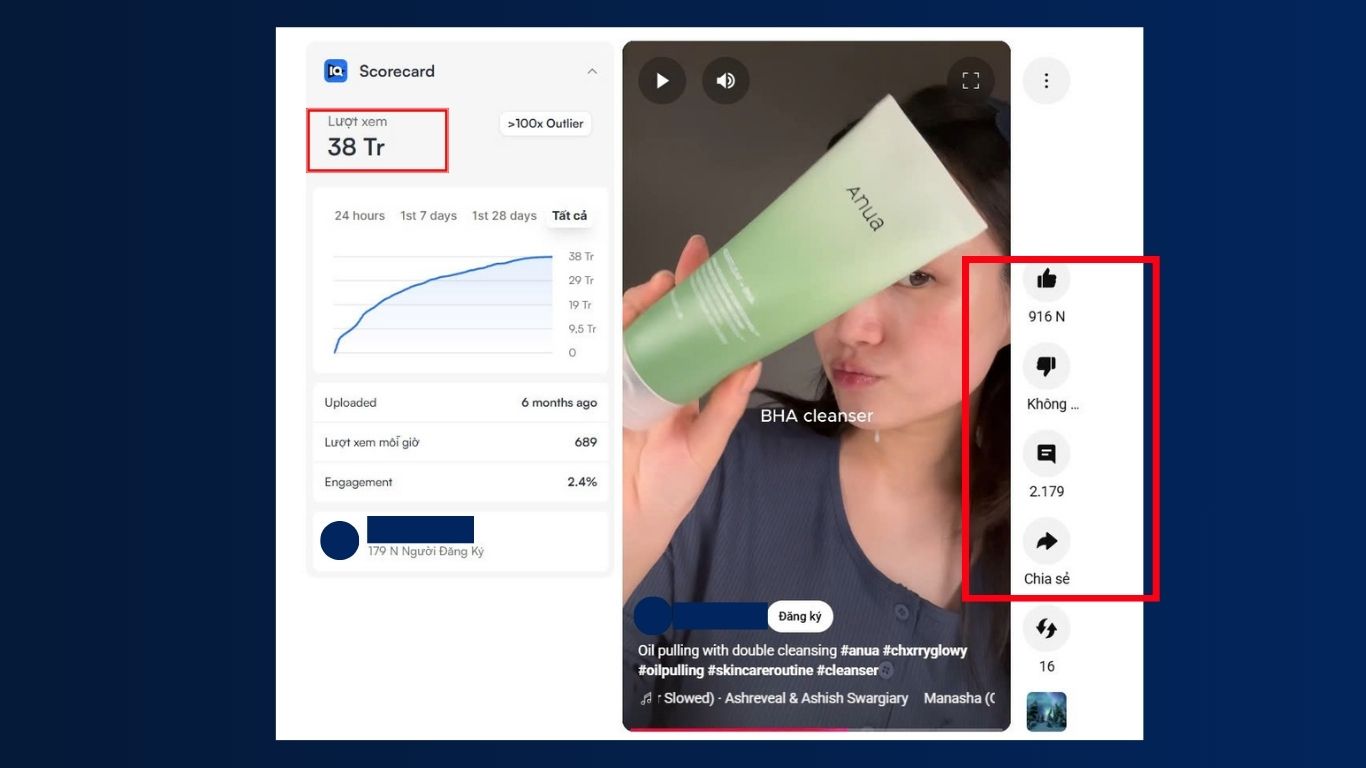1366x768 pixels.
Task: Mute the video sound with speaker icon
Action: tap(726, 81)
